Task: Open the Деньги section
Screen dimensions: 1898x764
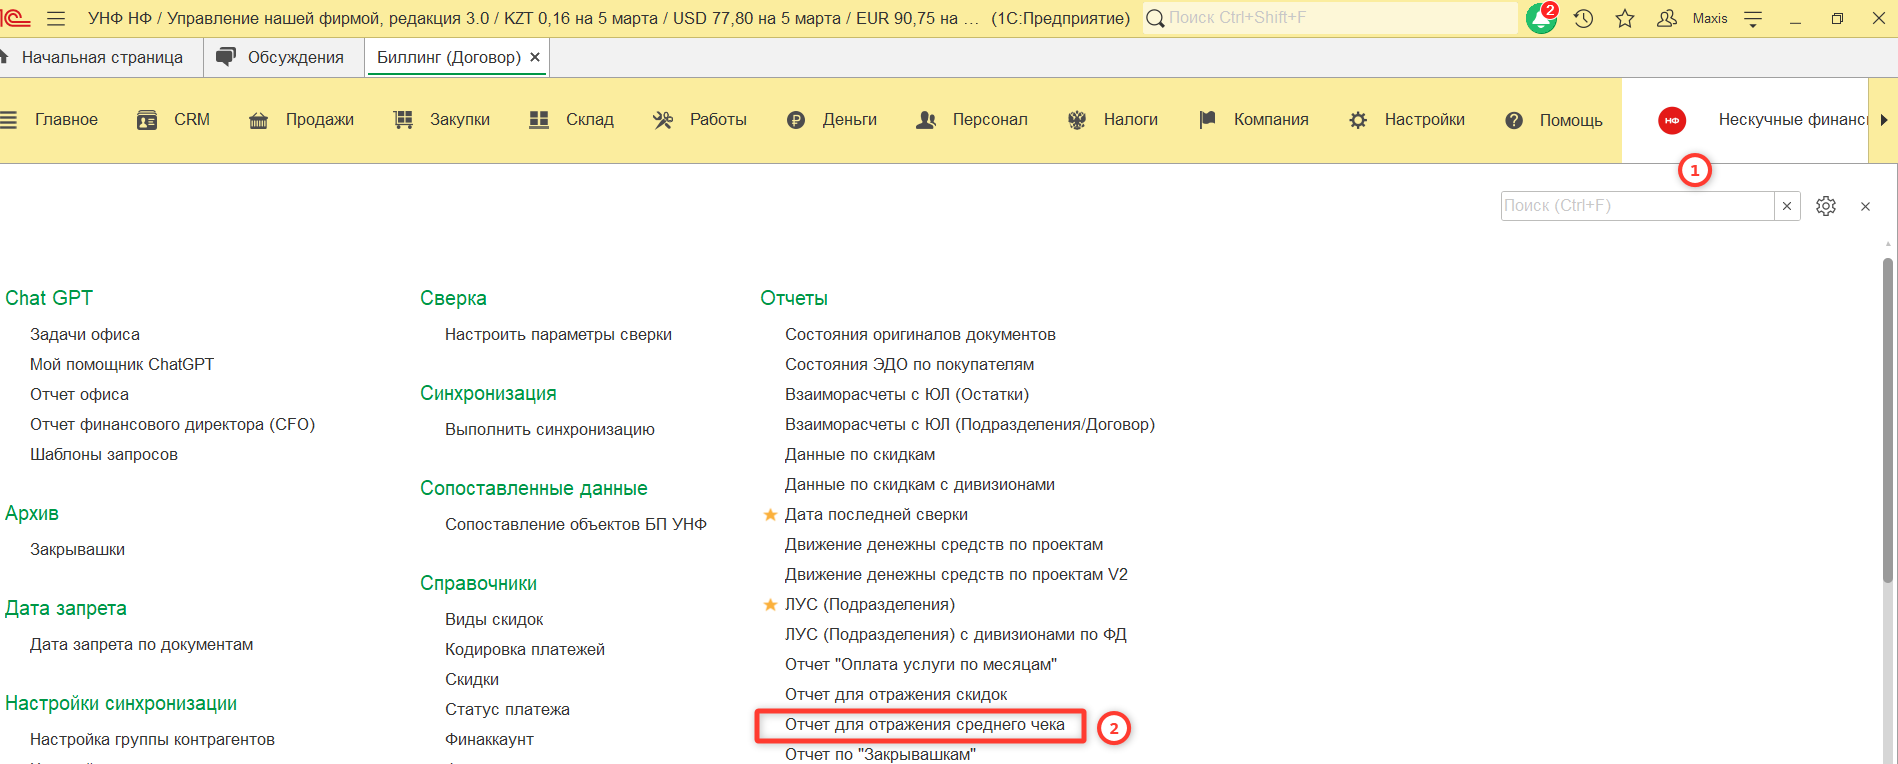Action: tap(832, 120)
